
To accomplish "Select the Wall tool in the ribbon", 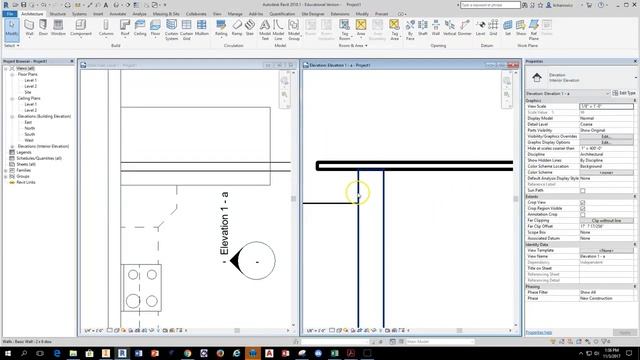I will point(29,28).
